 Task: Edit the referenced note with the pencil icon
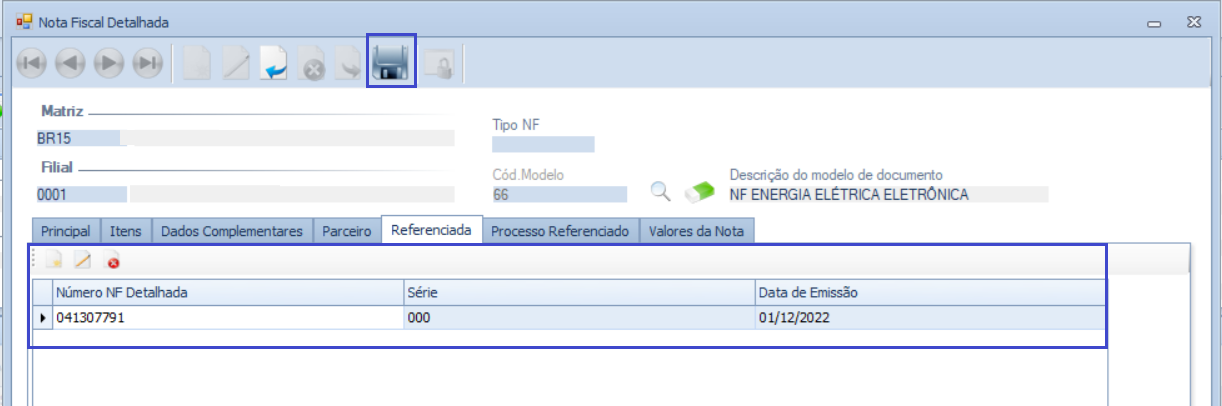coord(84,261)
